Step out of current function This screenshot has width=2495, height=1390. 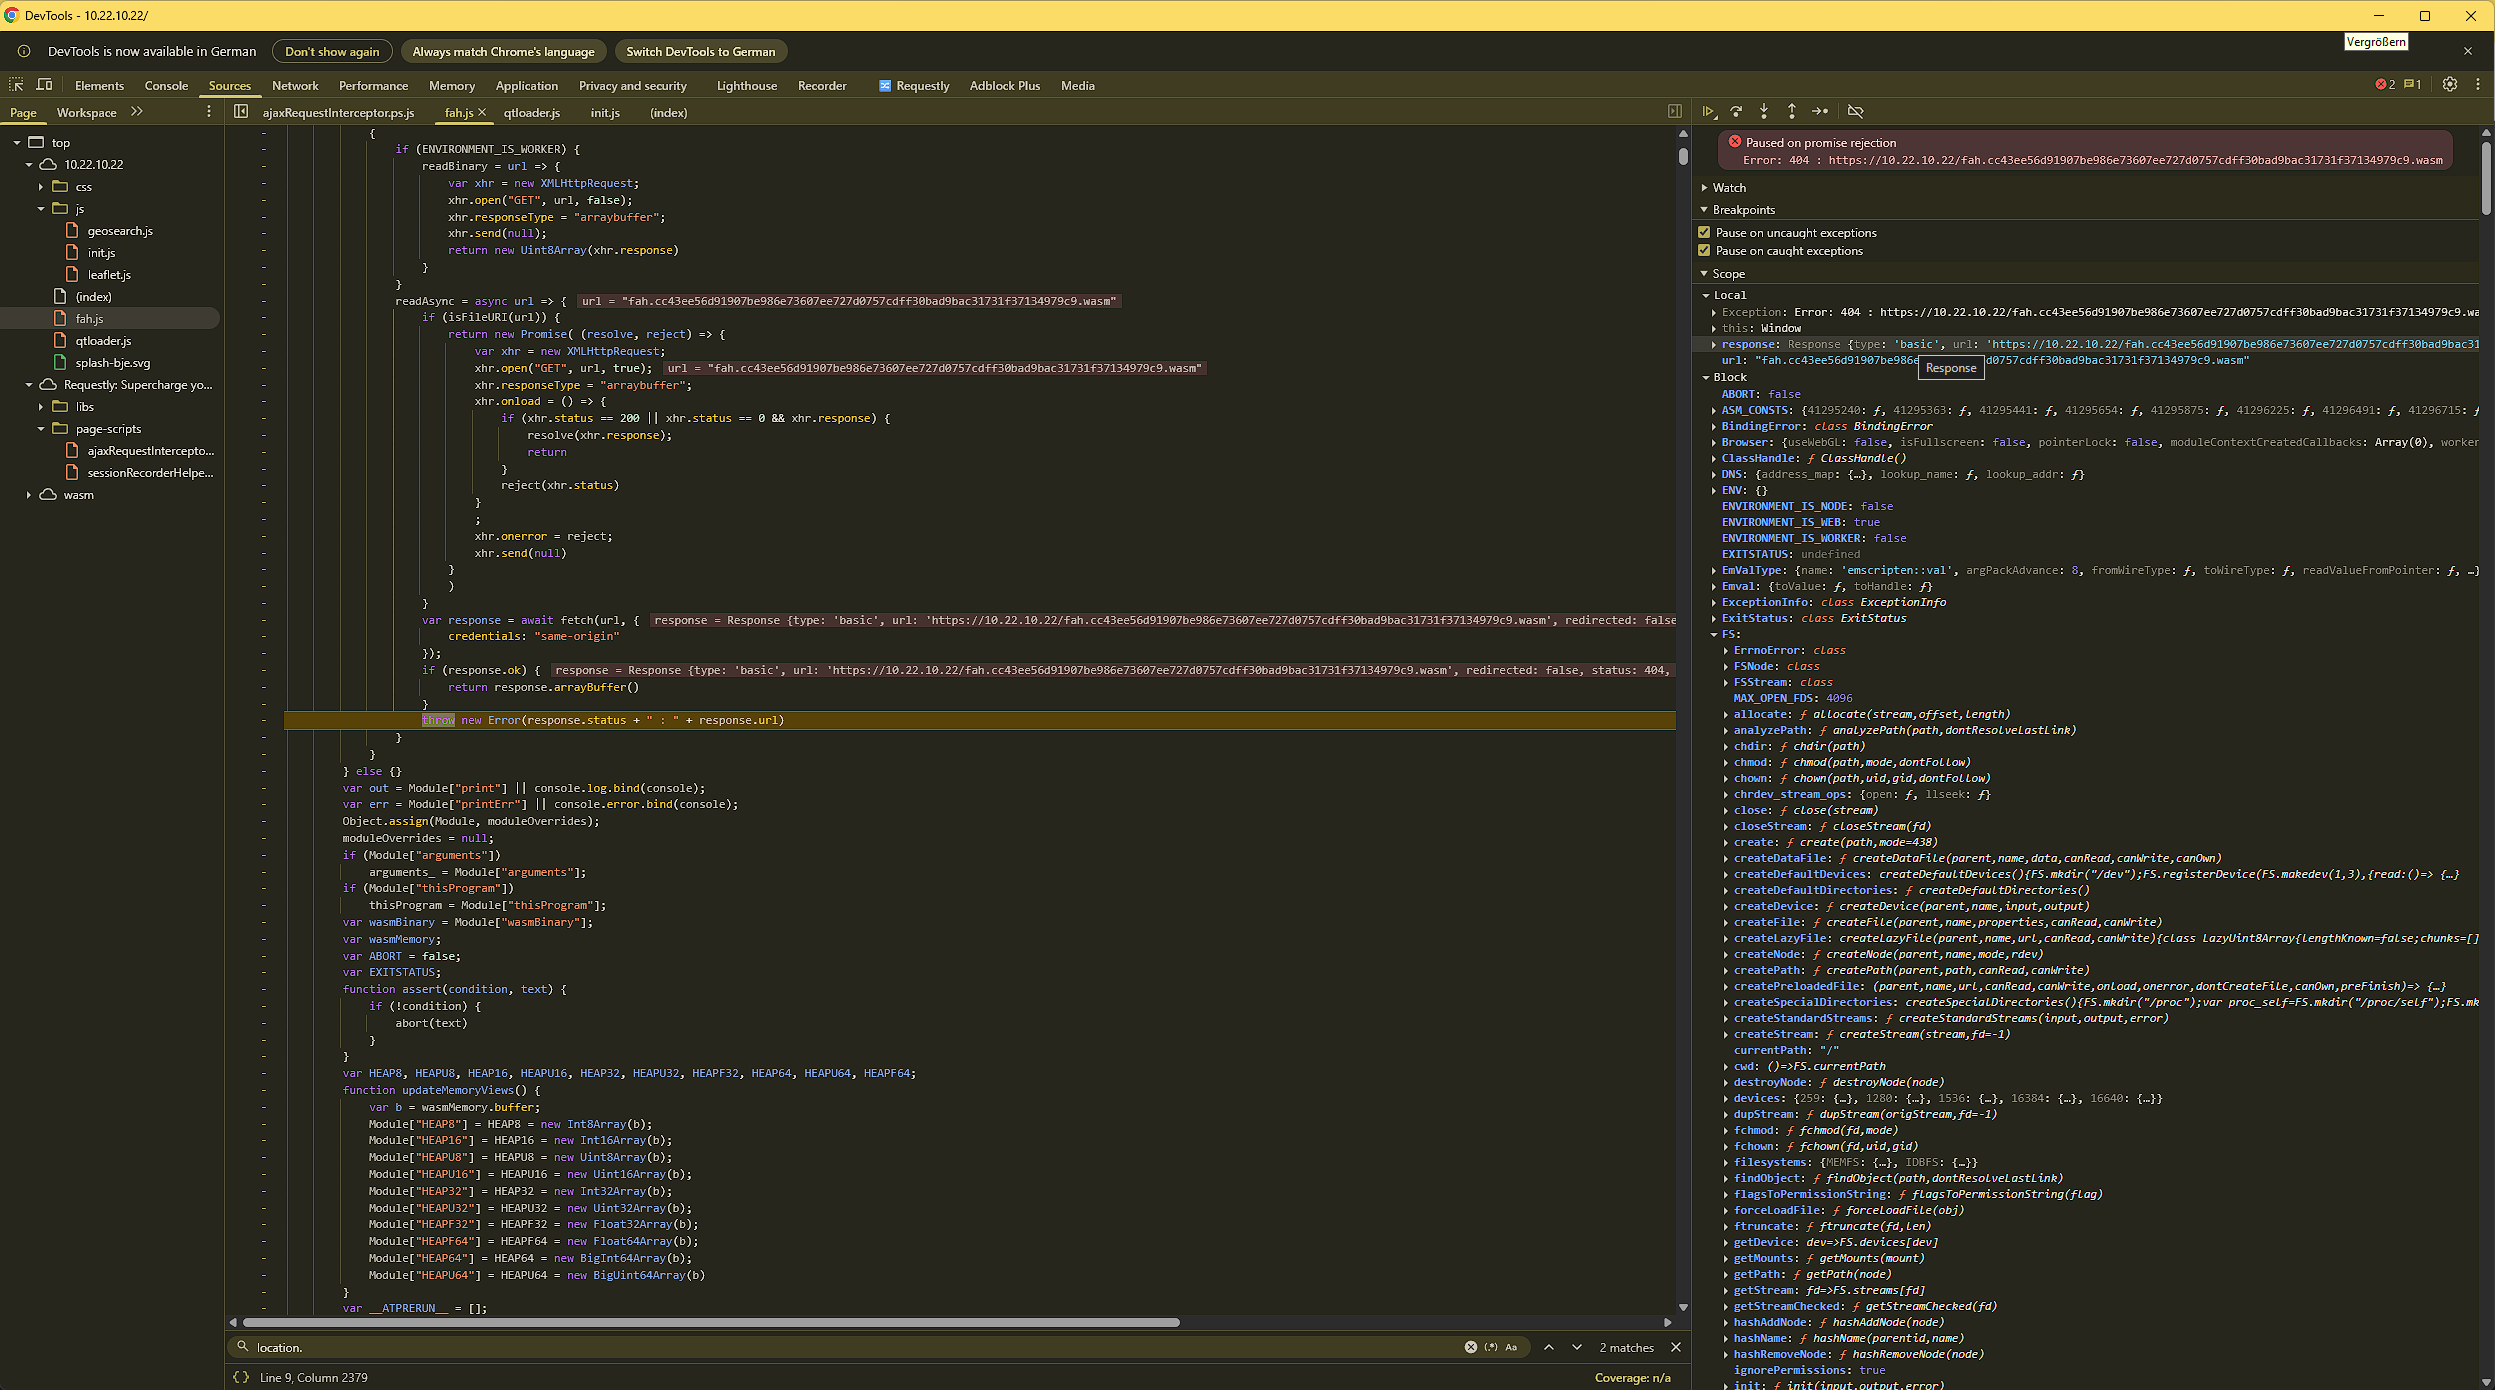1792,112
